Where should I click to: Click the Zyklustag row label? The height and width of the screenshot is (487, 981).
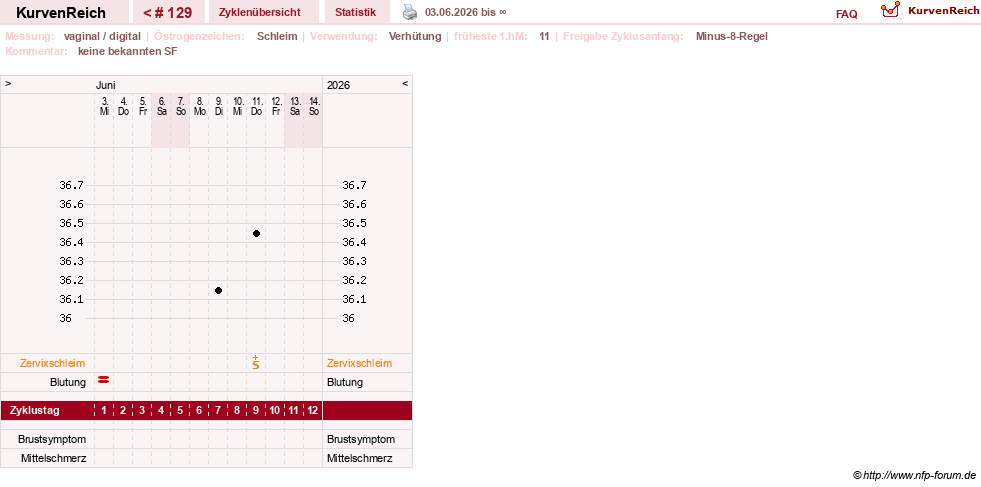(35, 411)
